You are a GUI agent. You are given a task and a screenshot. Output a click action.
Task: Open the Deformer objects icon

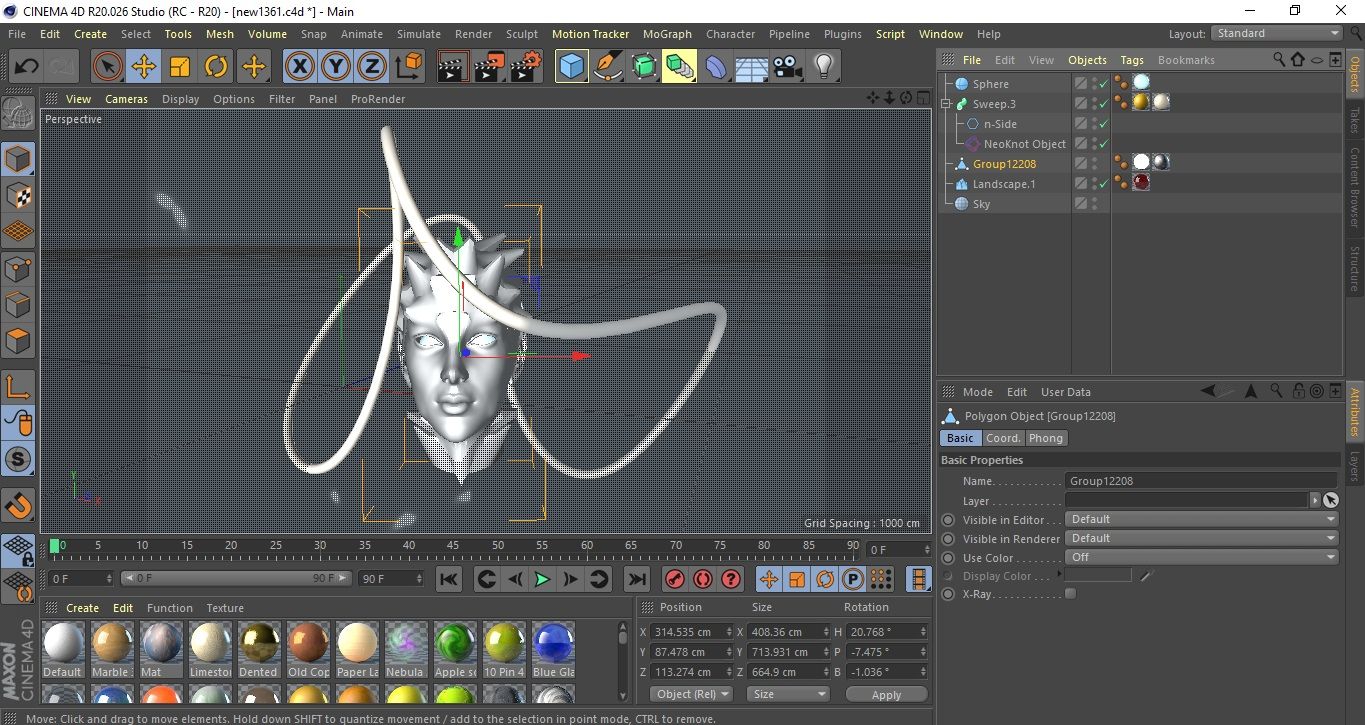click(715, 67)
